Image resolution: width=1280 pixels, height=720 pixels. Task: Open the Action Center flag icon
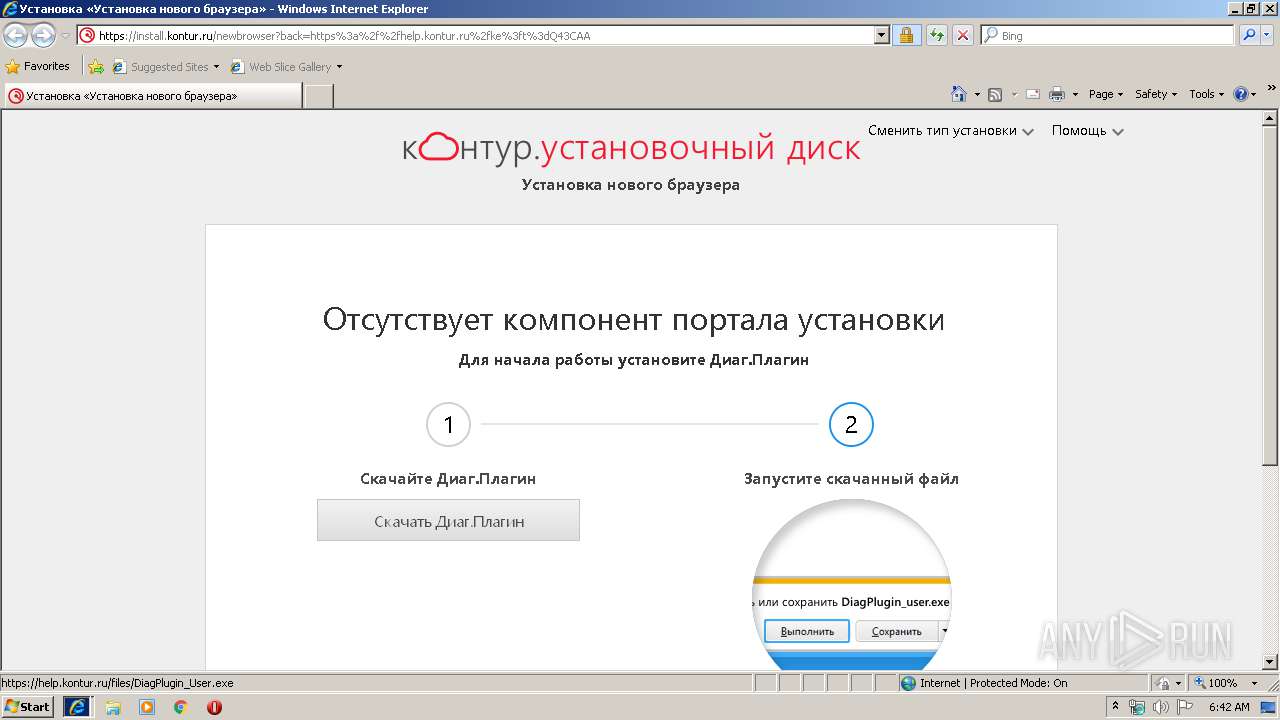point(1185,707)
